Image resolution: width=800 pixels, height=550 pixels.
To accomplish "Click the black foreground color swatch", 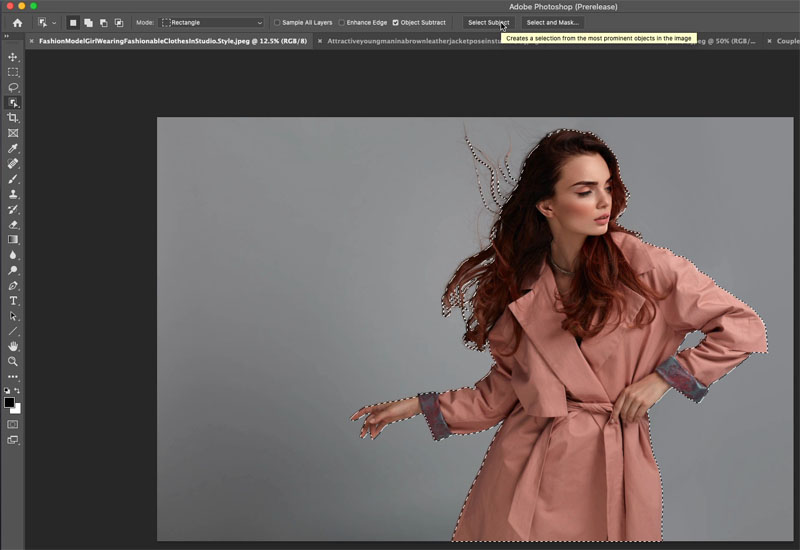I will click(10, 402).
